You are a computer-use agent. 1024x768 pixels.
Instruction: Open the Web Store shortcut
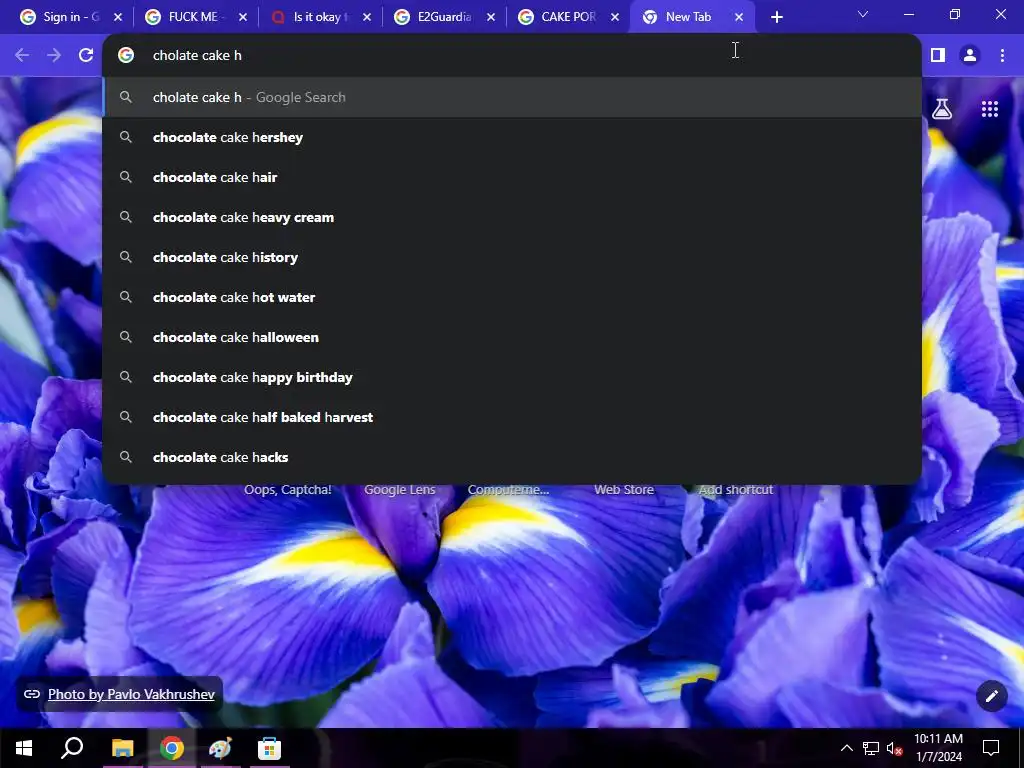(624, 489)
